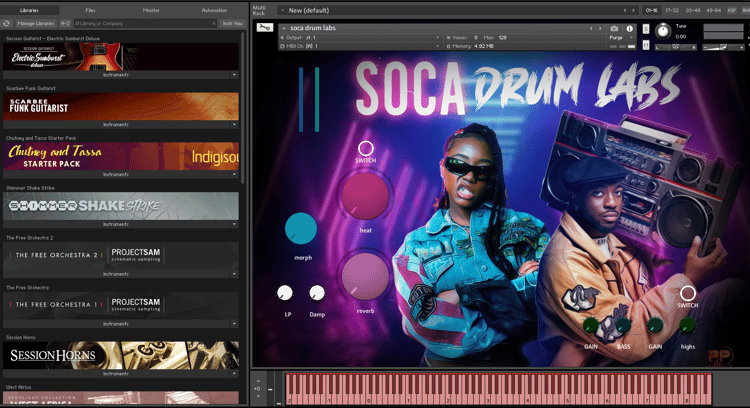The width and height of the screenshot is (750, 408).
Task: Toggle the lower right SWITCH circle
Action: pos(687,293)
